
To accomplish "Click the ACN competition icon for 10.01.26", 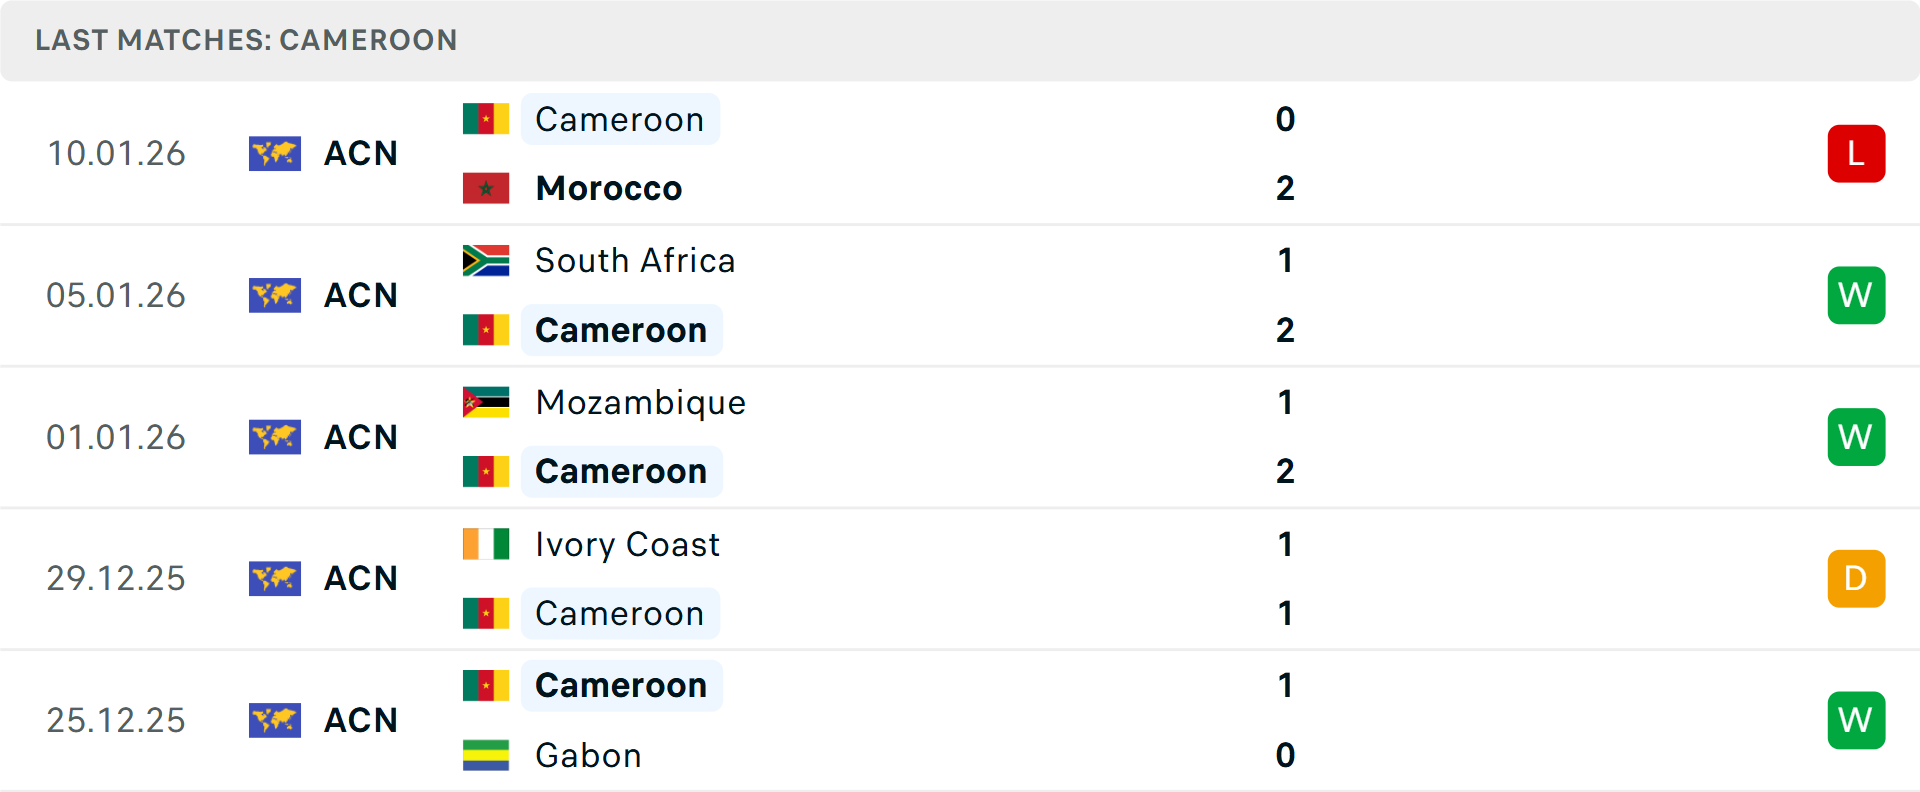I will pos(275,153).
